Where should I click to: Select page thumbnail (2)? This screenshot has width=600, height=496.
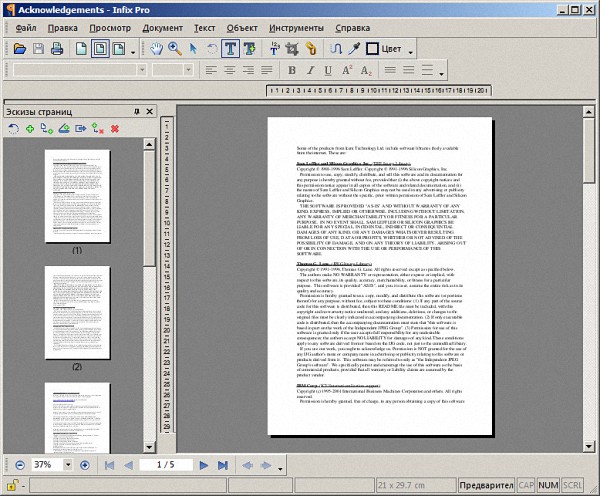pos(76,313)
